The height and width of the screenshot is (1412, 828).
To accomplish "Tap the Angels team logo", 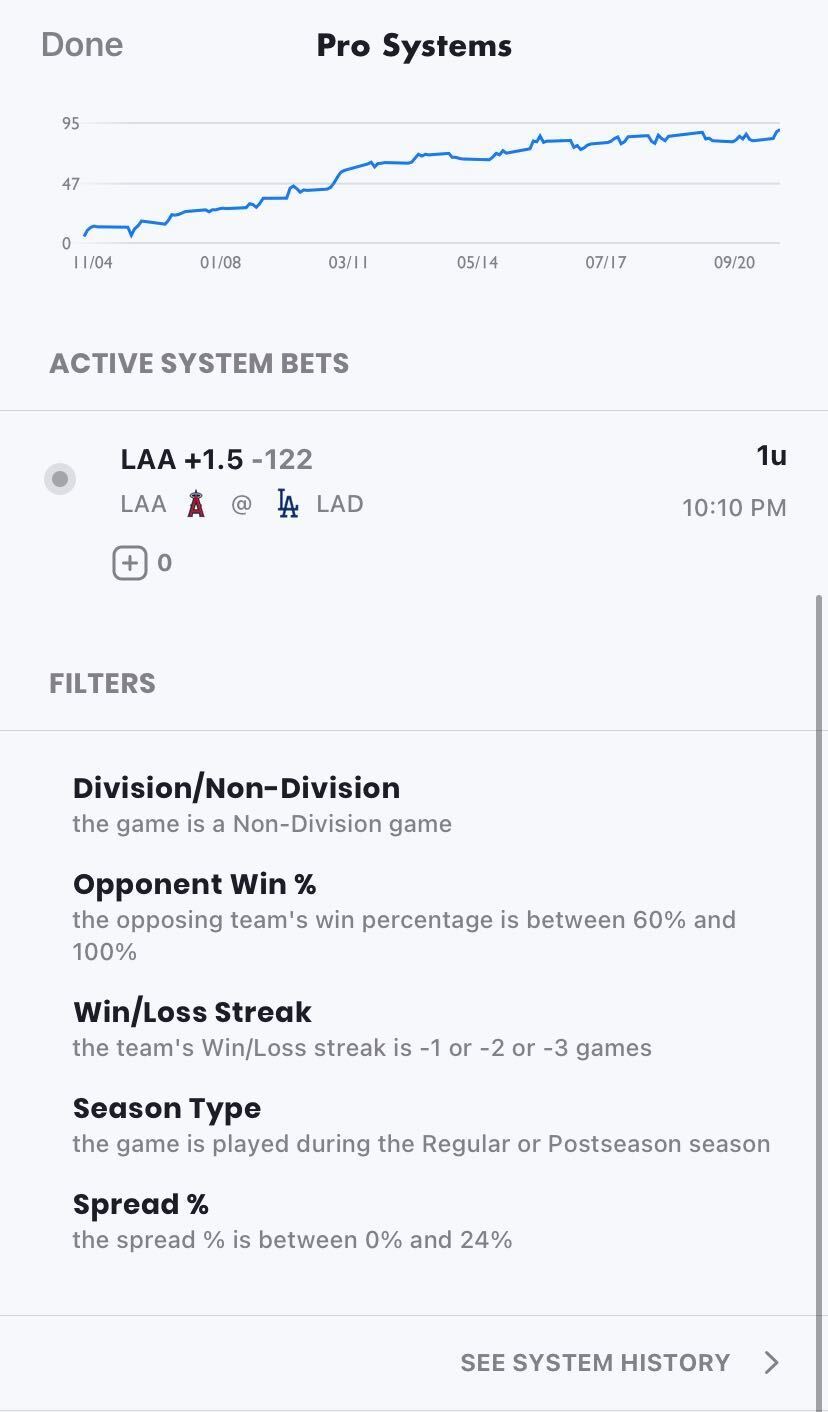I will tap(196, 504).
